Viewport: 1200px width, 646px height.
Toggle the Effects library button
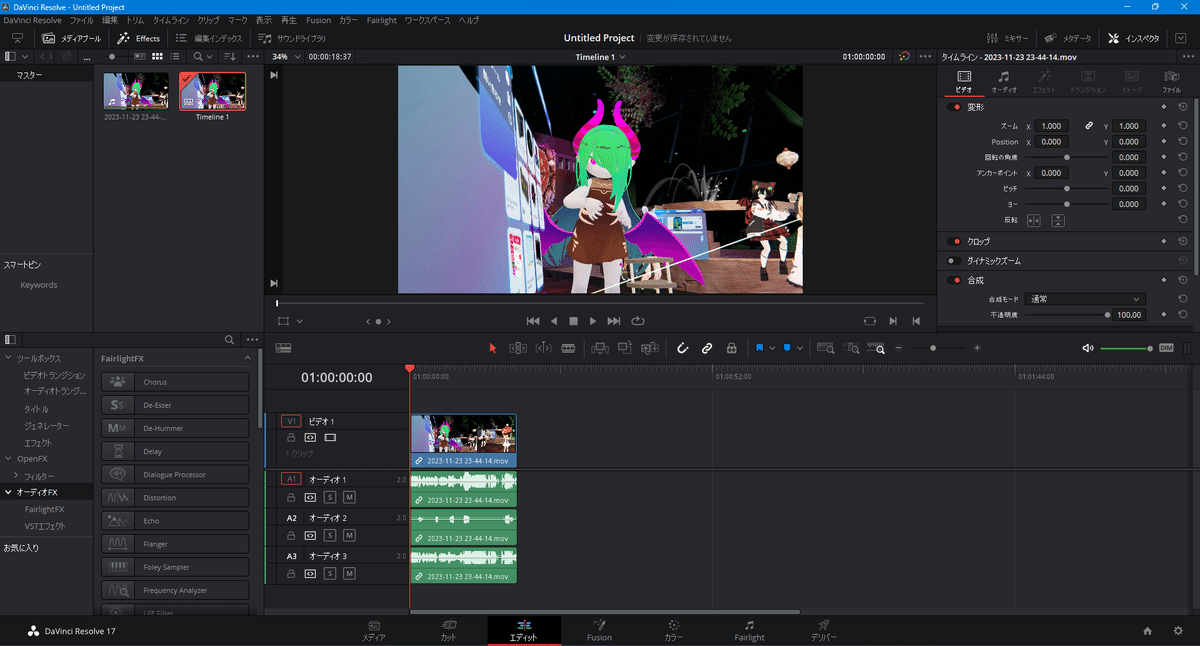[138, 38]
